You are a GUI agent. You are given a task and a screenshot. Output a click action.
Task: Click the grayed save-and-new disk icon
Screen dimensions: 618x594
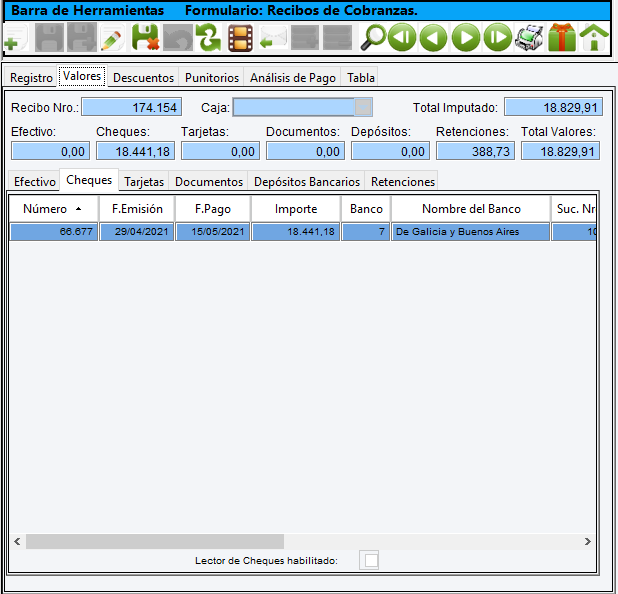pos(82,38)
